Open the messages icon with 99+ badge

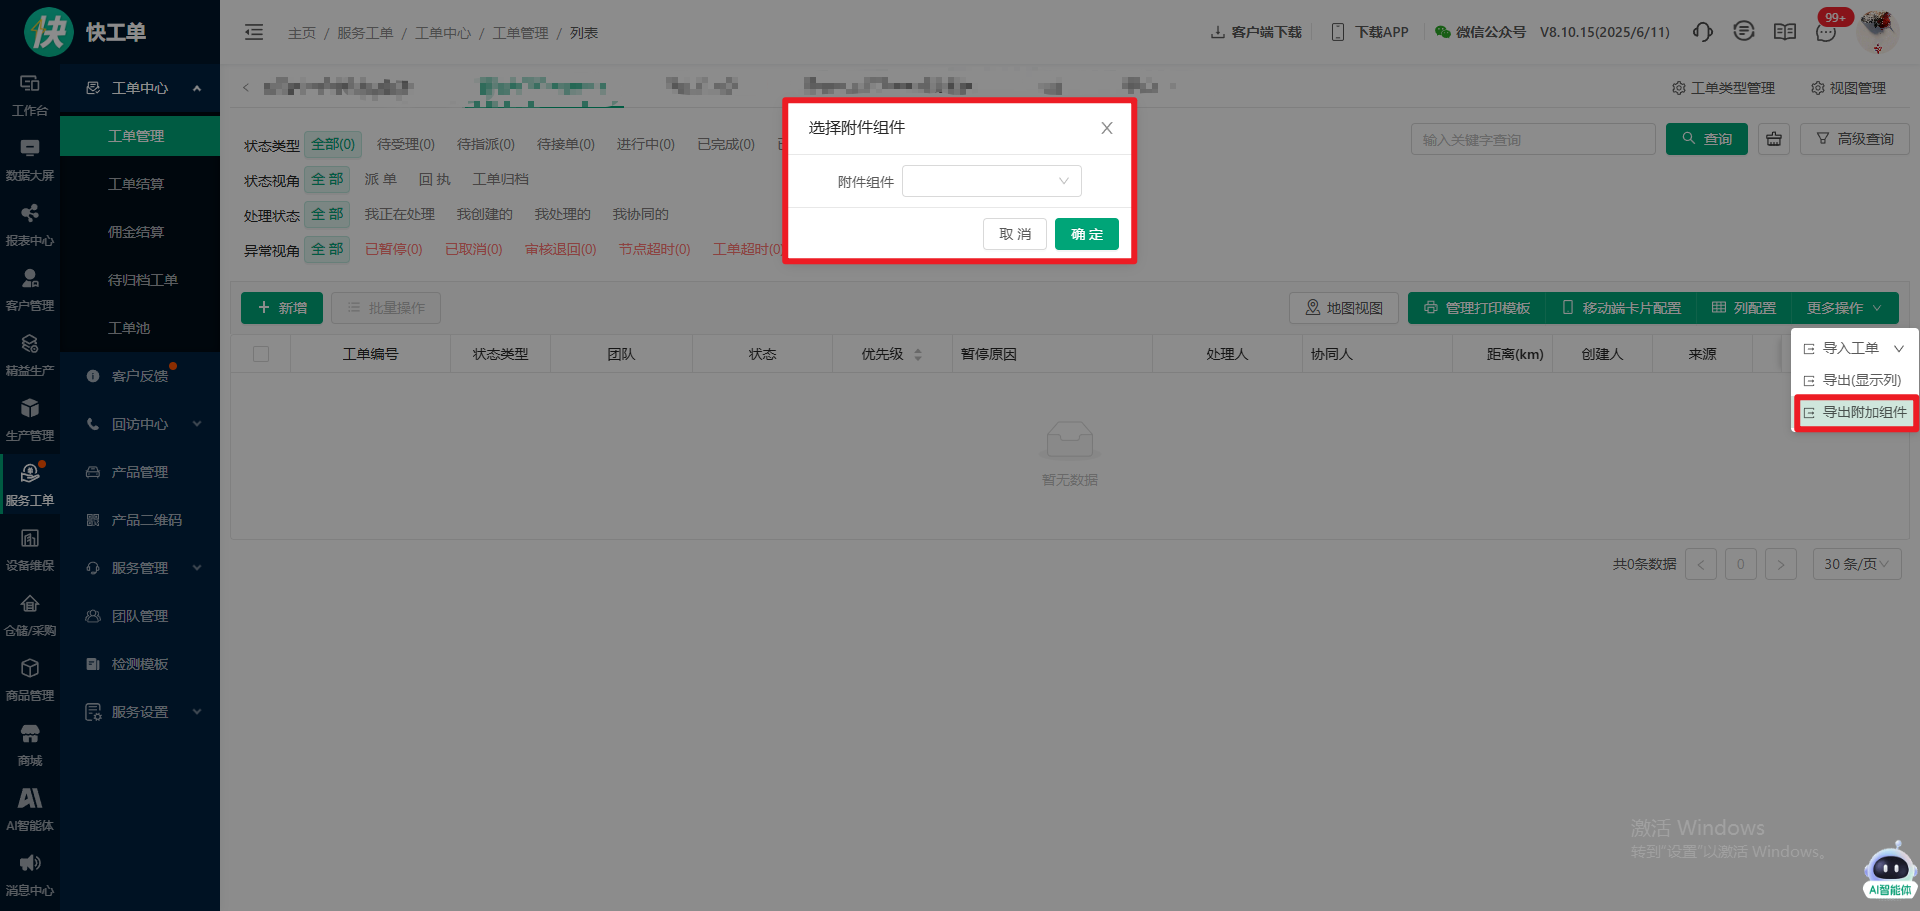point(1826,32)
